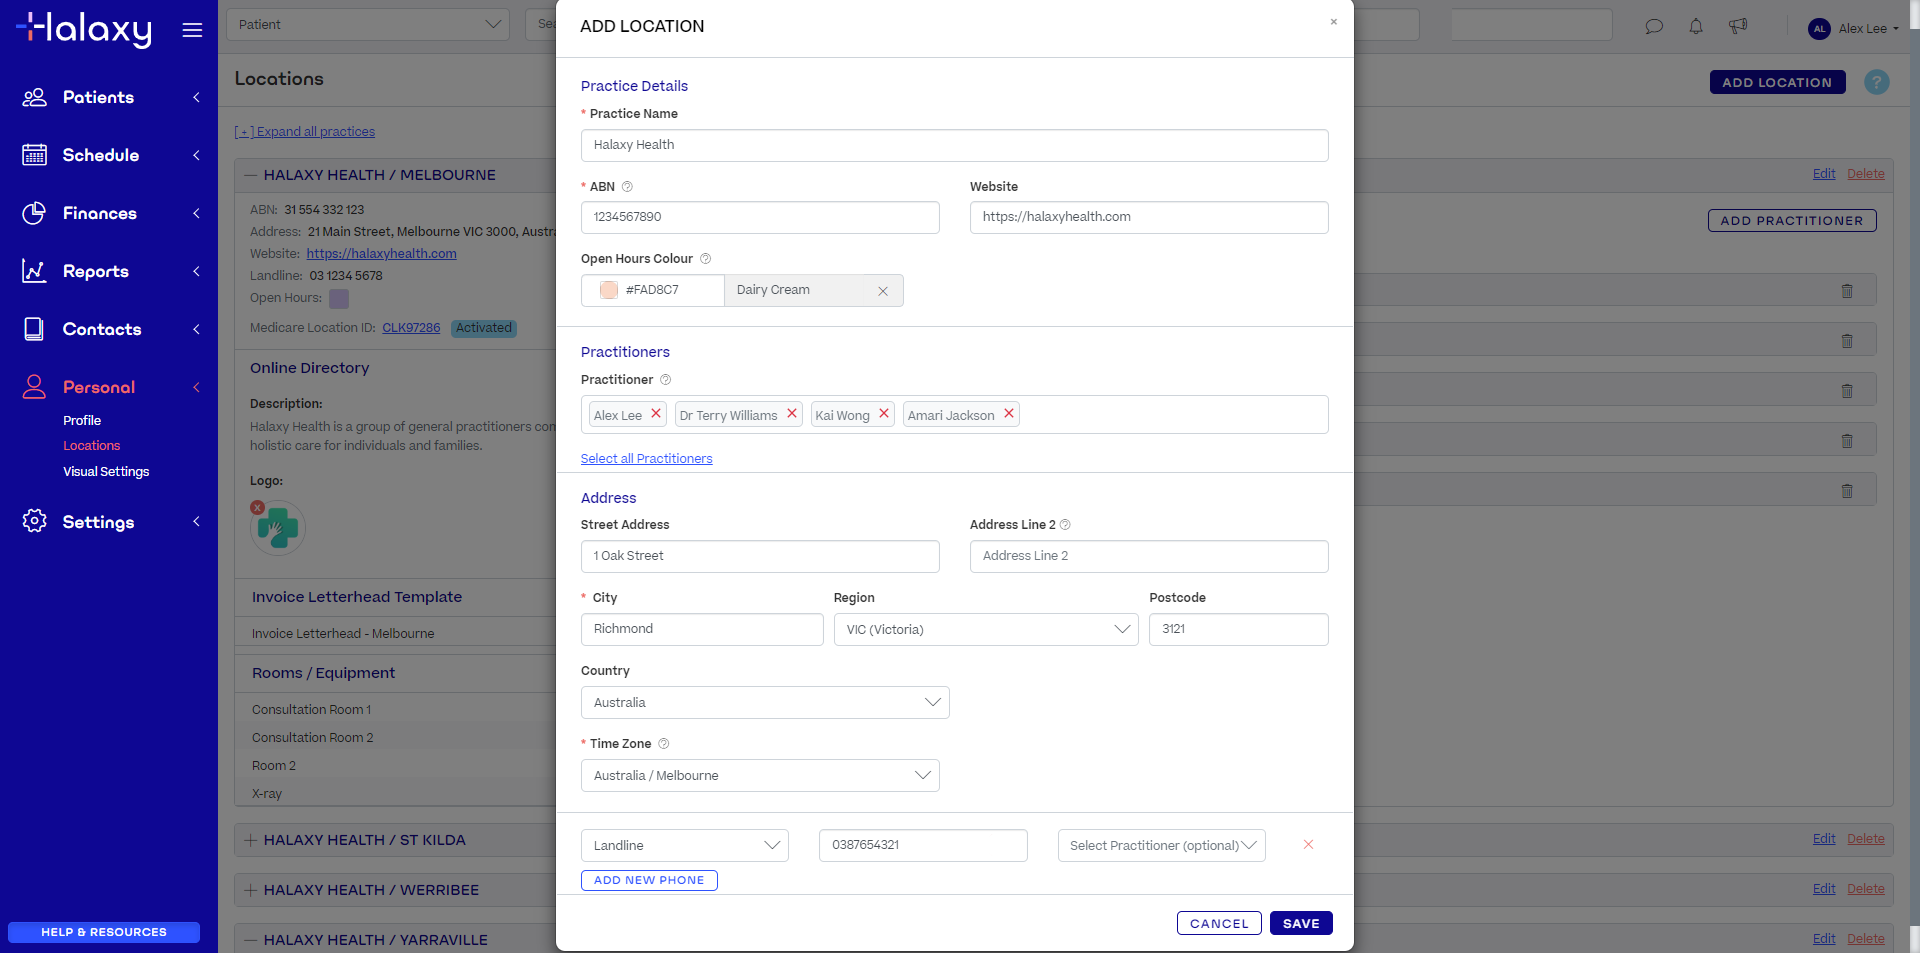Click into the Practice Name field

coord(954,145)
